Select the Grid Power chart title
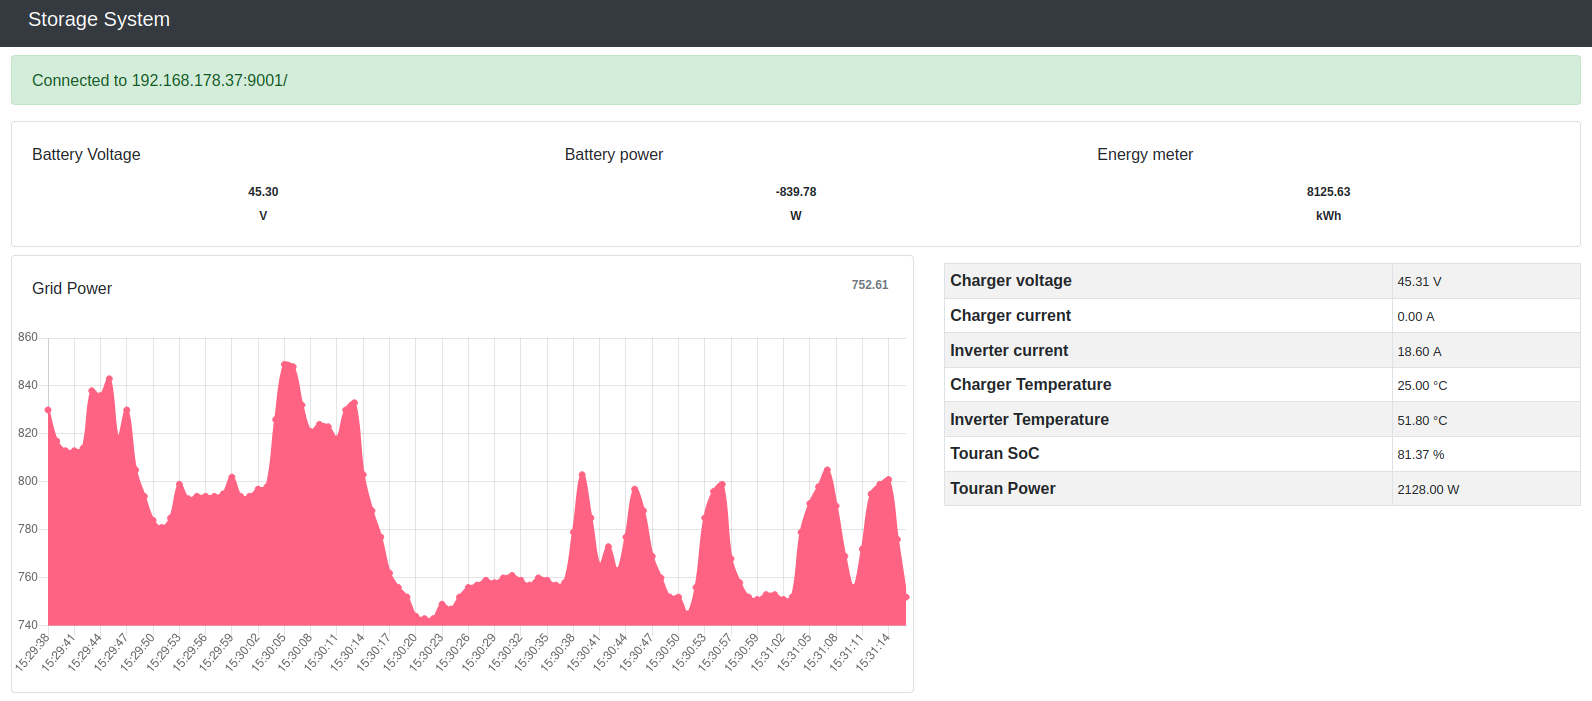1592x701 pixels. 72,289
